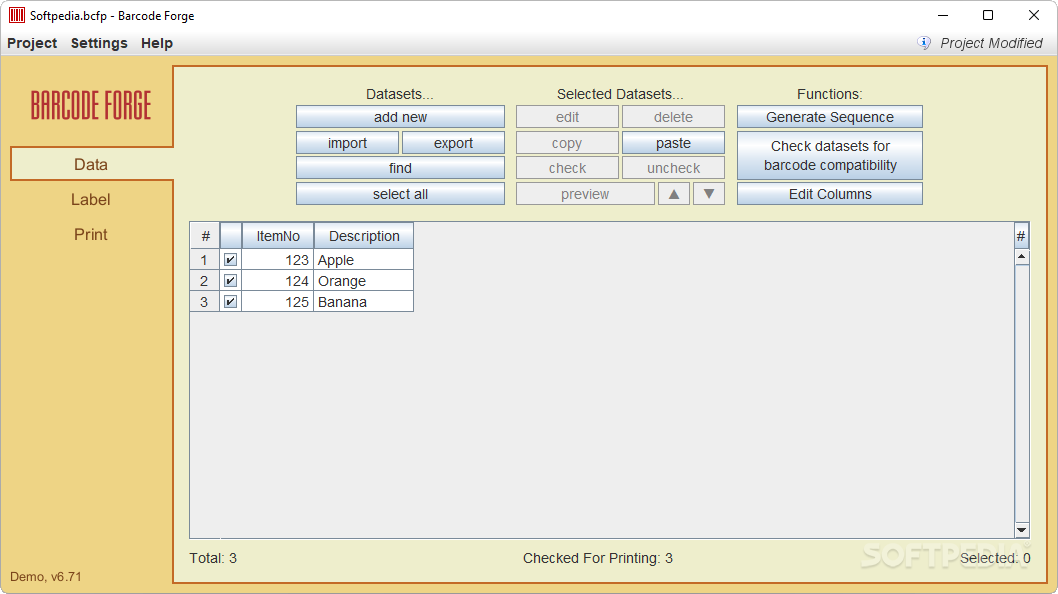1058x594 pixels.
Task: Move selected dataset down with the arrow
Action: 708,194
